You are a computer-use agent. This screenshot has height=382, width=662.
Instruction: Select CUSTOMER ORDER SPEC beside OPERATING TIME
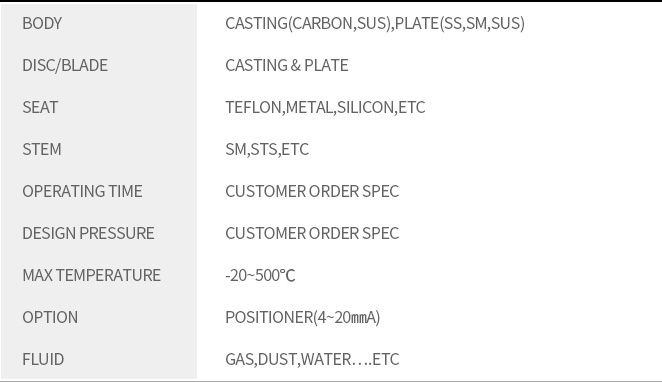(312, 191)
